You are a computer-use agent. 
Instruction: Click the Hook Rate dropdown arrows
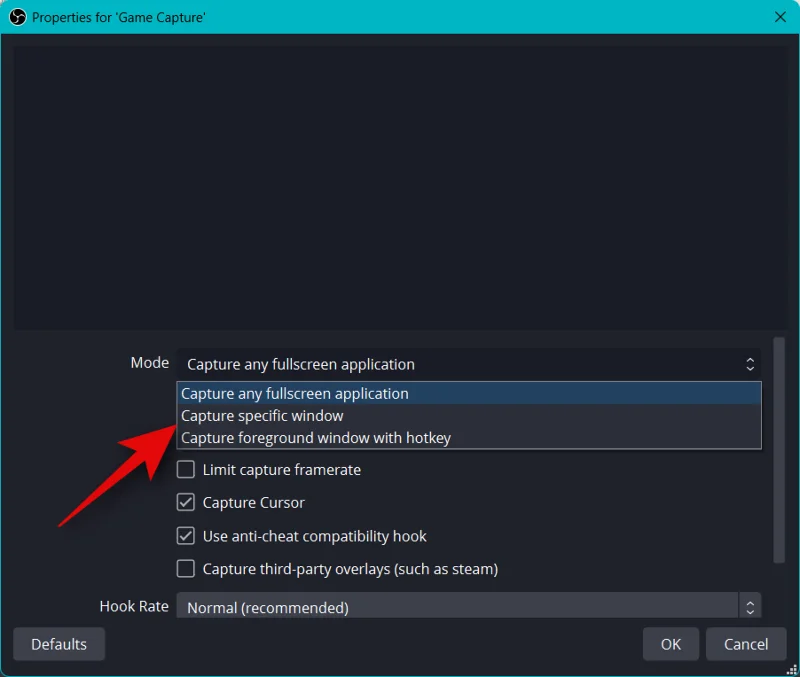tap(750, 607)
